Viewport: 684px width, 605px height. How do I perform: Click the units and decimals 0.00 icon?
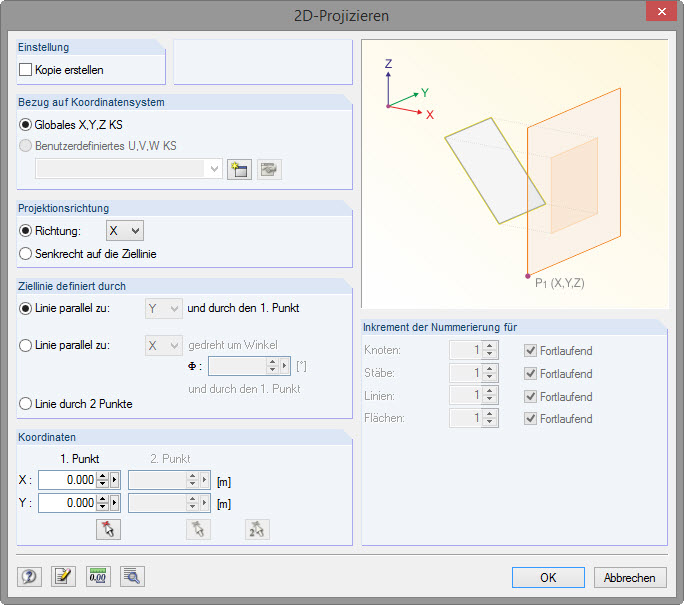(98, 577)
